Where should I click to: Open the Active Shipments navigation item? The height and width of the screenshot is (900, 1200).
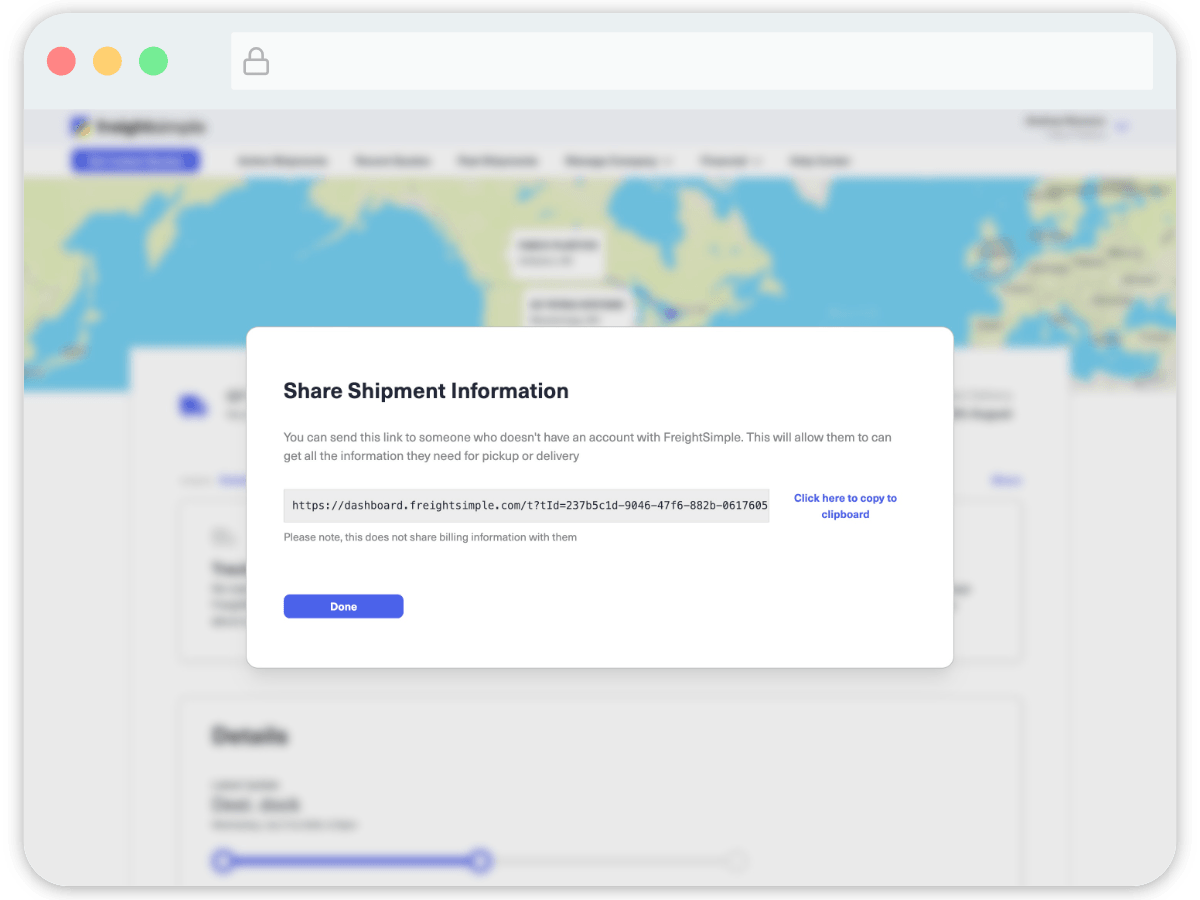pyautogui.click(x=282, y=161)
